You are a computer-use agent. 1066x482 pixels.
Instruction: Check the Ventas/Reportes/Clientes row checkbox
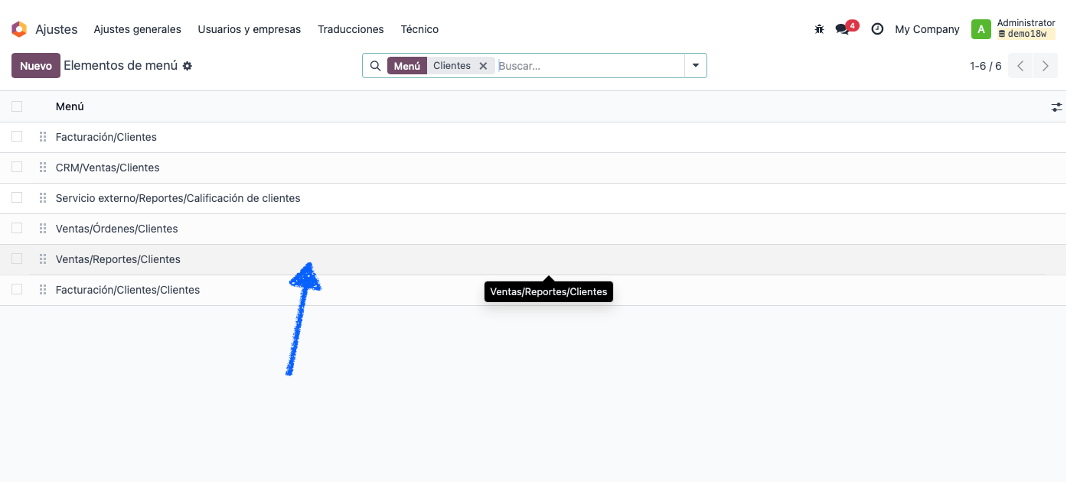16,259
